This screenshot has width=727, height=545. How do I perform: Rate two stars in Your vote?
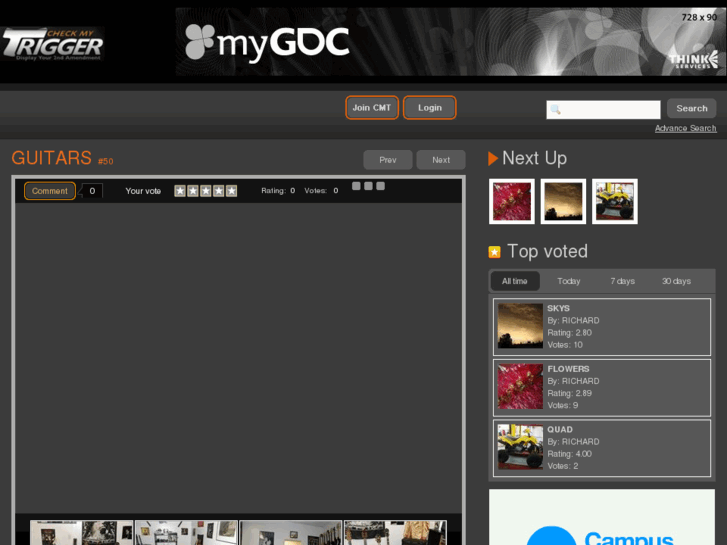(x=193, y=191)
